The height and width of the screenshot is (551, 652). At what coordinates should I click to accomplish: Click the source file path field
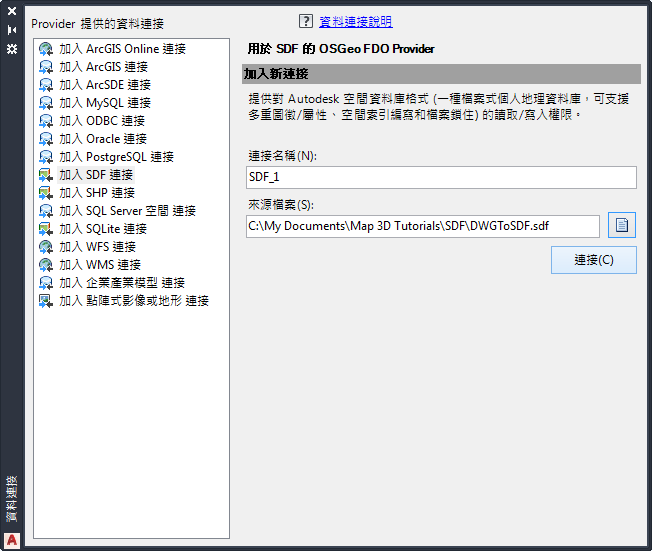click(422, 226)
